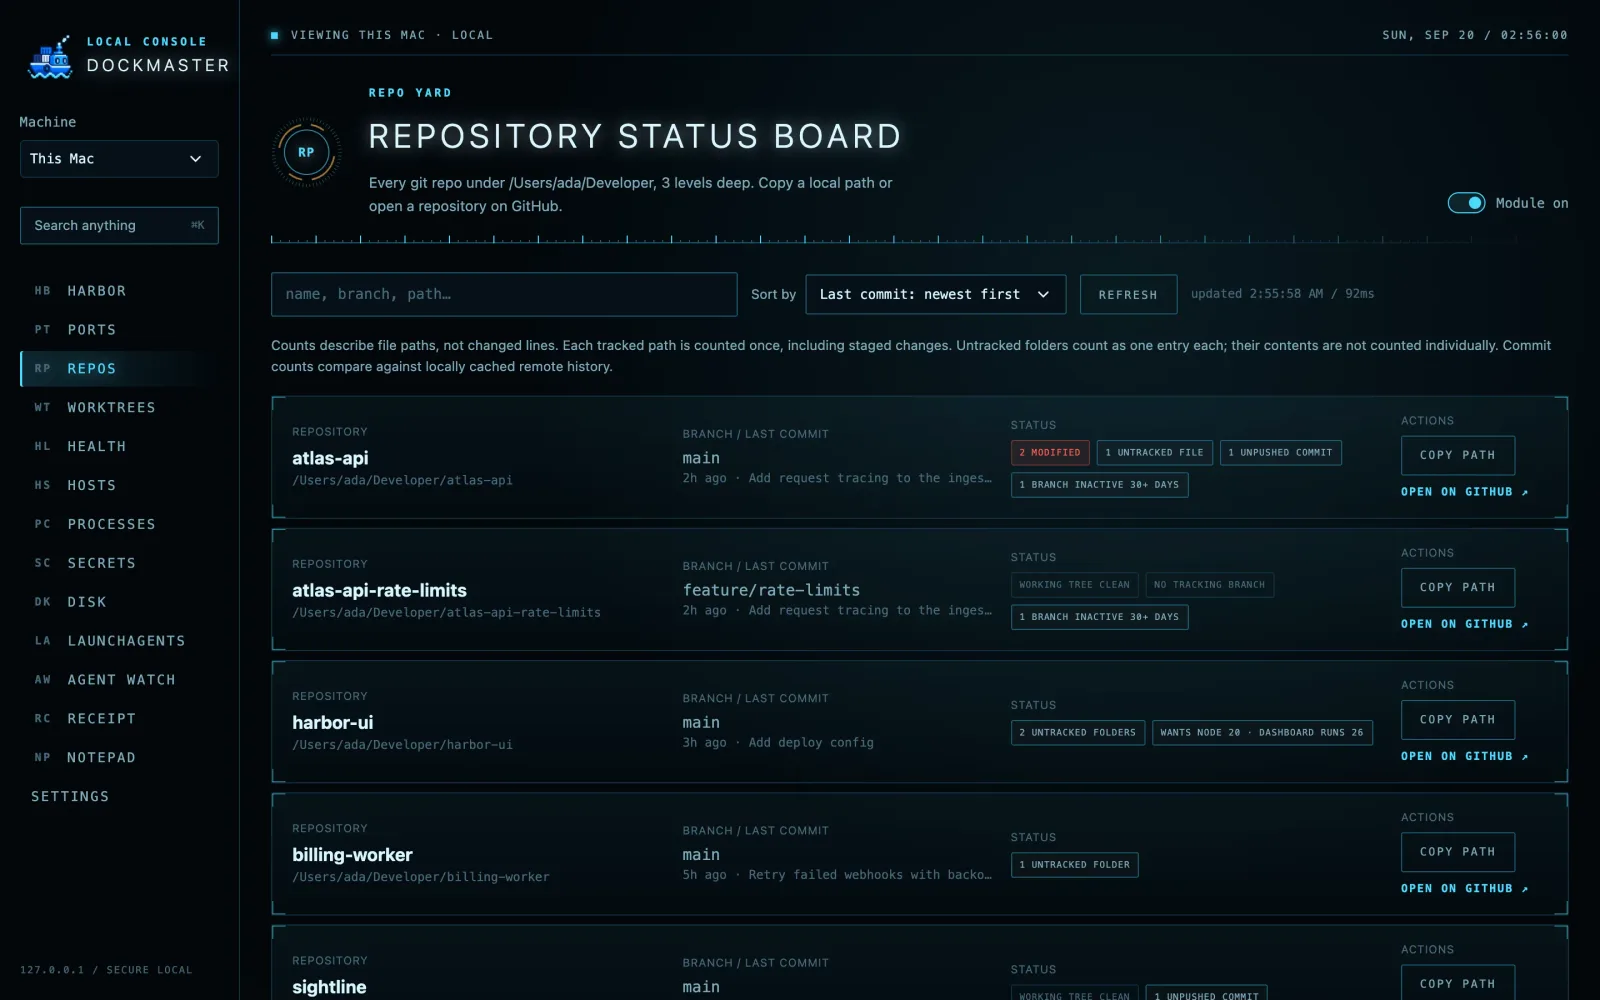Go to the Harbor section
Screen dimensions: 1600x1000
coord(119,291)
